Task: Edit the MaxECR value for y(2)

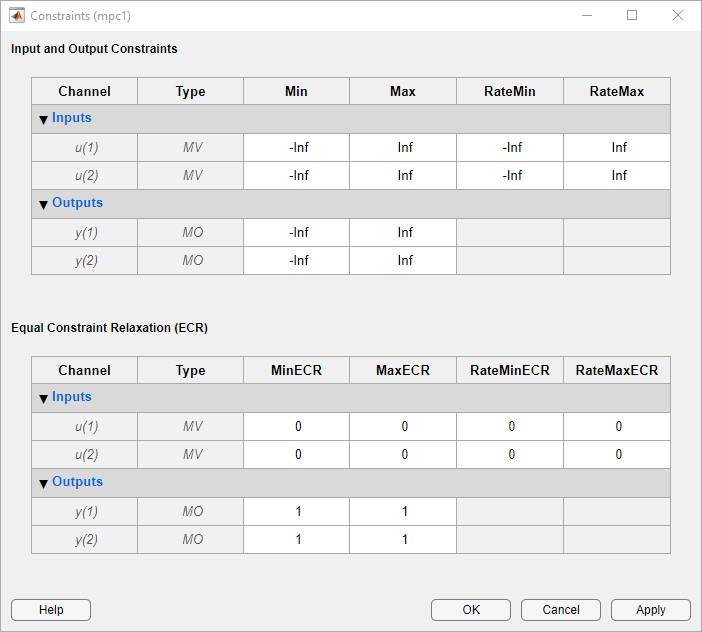Action: 403,539
